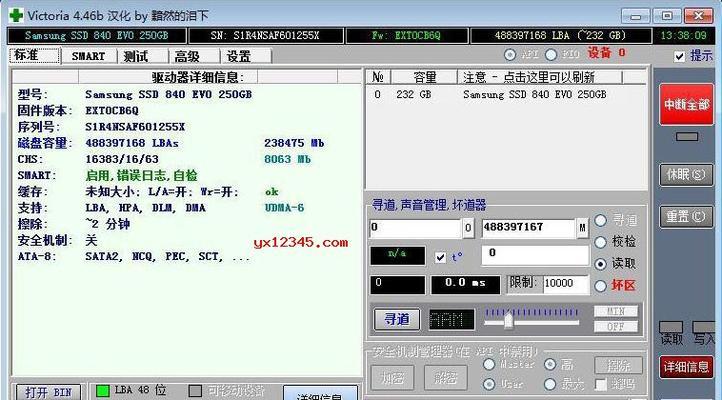
Task: Click the CHS value 16383/16/63
Action: point(122,159)
